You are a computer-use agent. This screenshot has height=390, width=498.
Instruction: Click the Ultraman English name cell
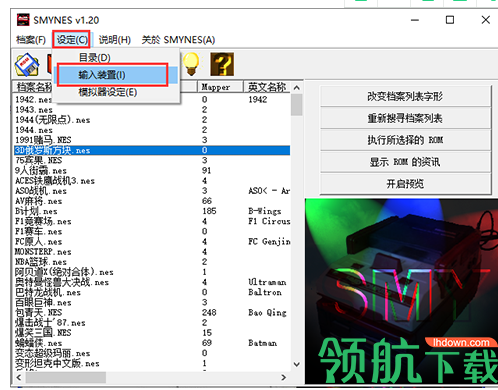pos(267,282)
